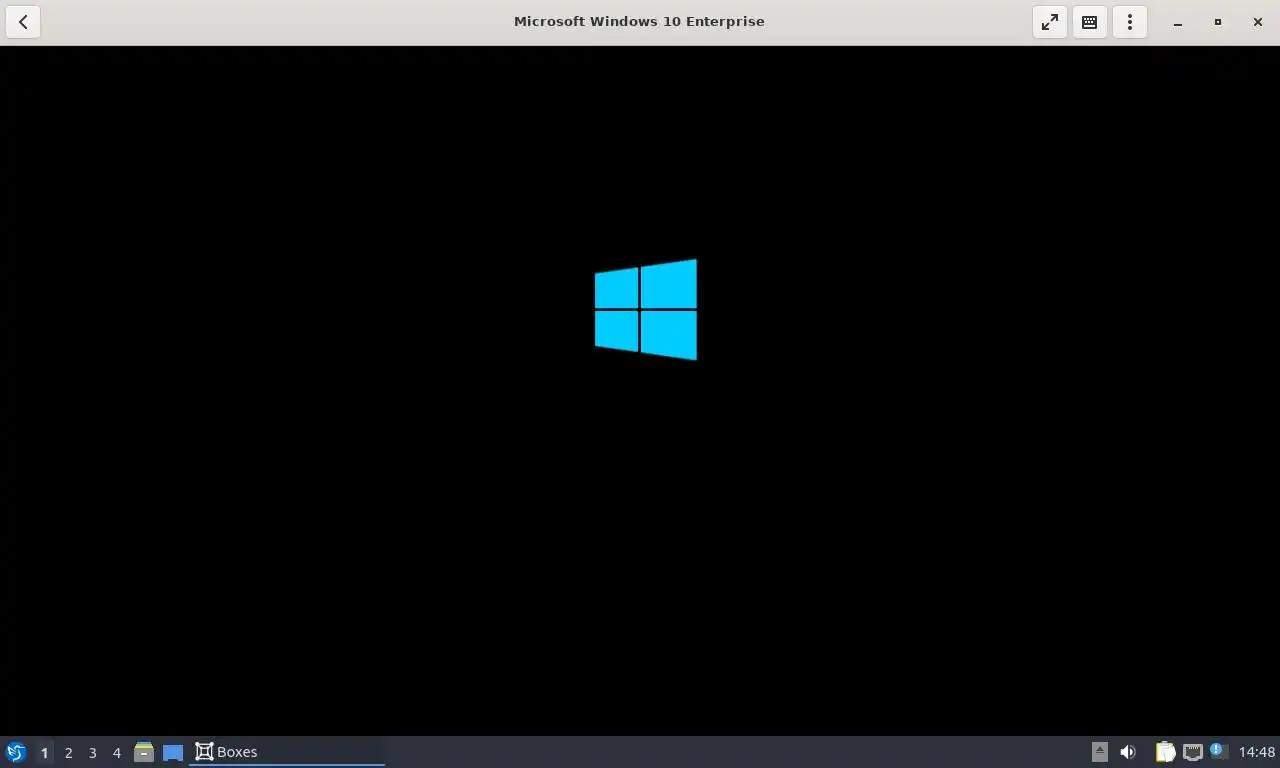
Task: Launch the file manager from the panel
Action: coord(144,752)
